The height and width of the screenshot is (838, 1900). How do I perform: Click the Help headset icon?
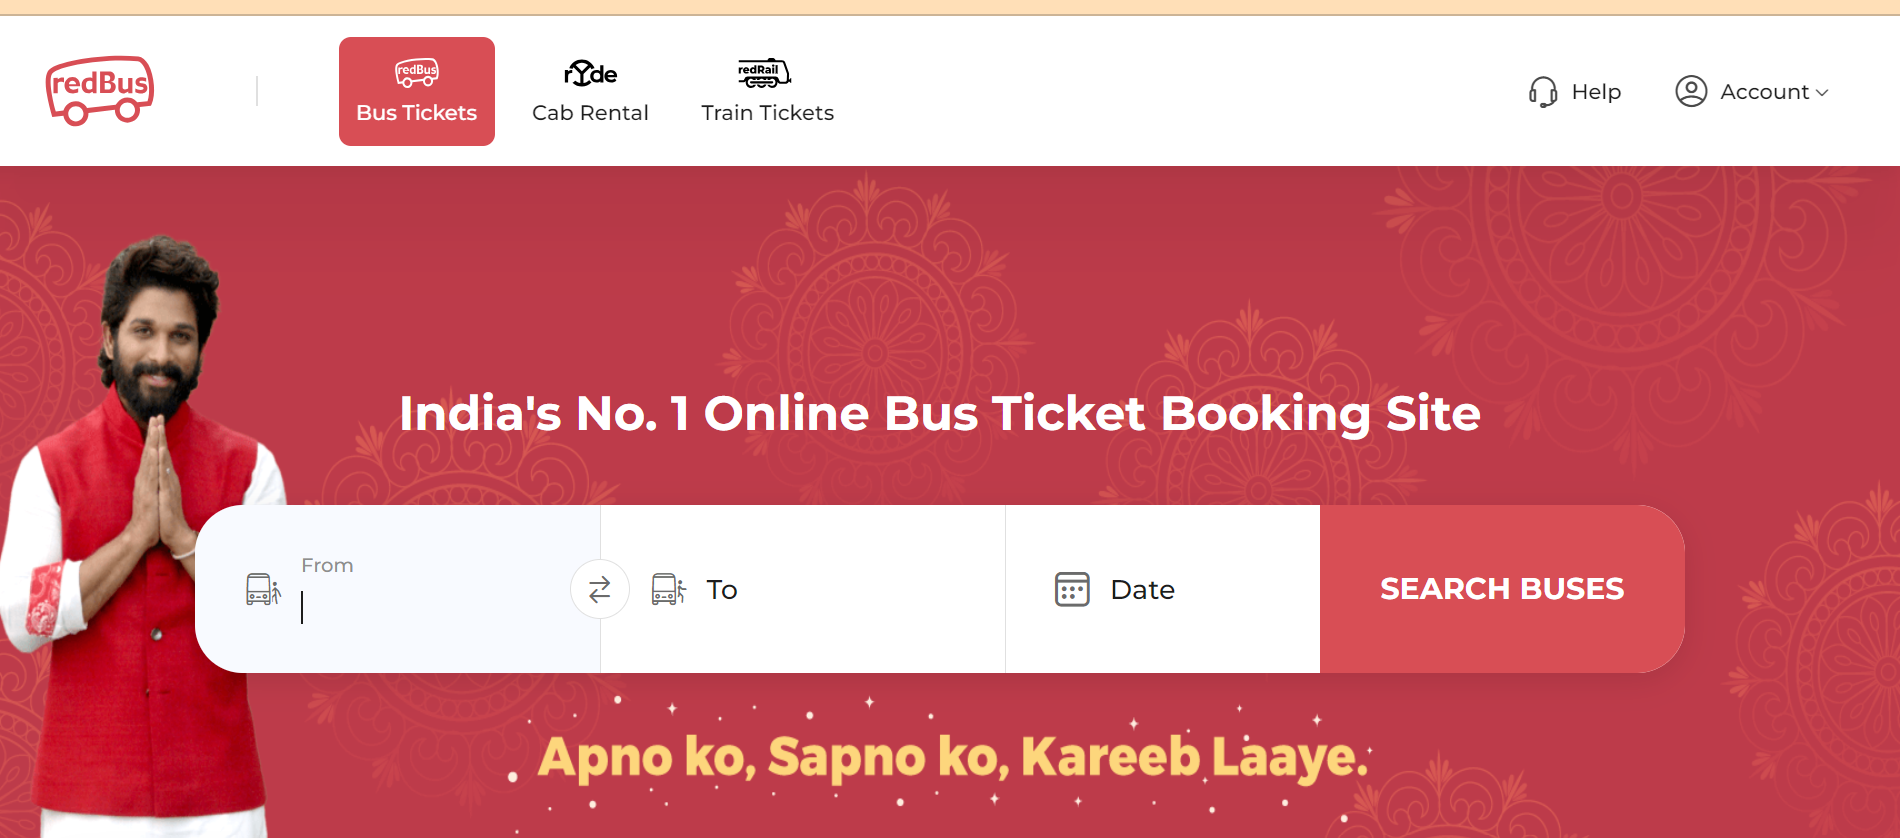pyautogui.click(x=1543, y=92)
